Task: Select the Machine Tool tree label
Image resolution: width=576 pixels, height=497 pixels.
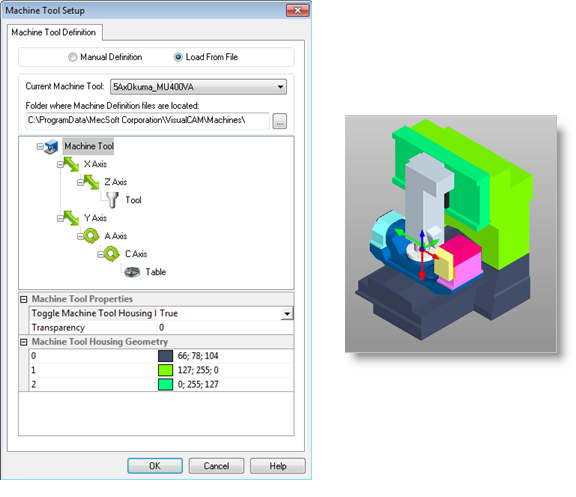Action: [89, 146]
